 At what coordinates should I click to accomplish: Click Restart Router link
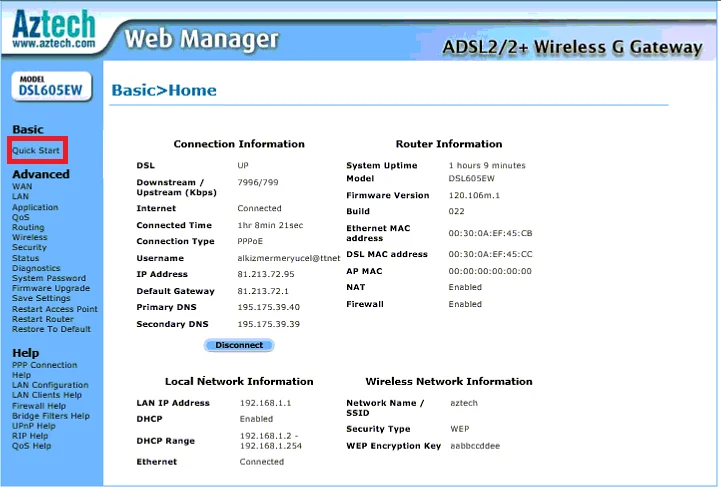[x=43, y=319]
